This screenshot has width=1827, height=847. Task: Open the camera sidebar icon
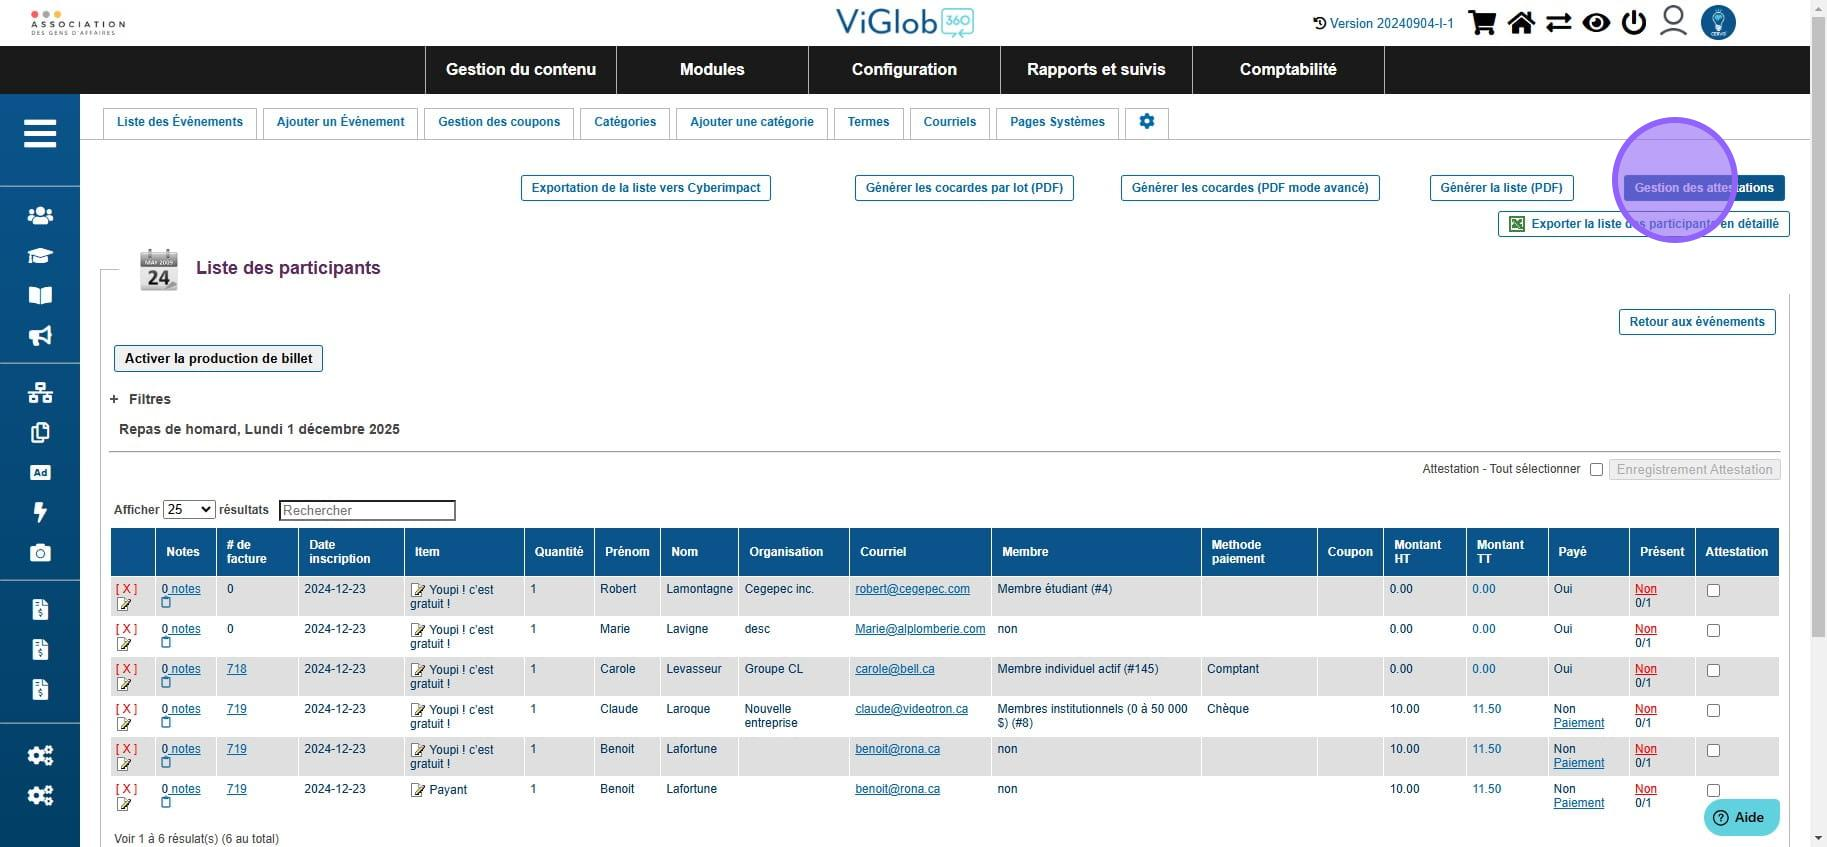(x=40, y=553)
